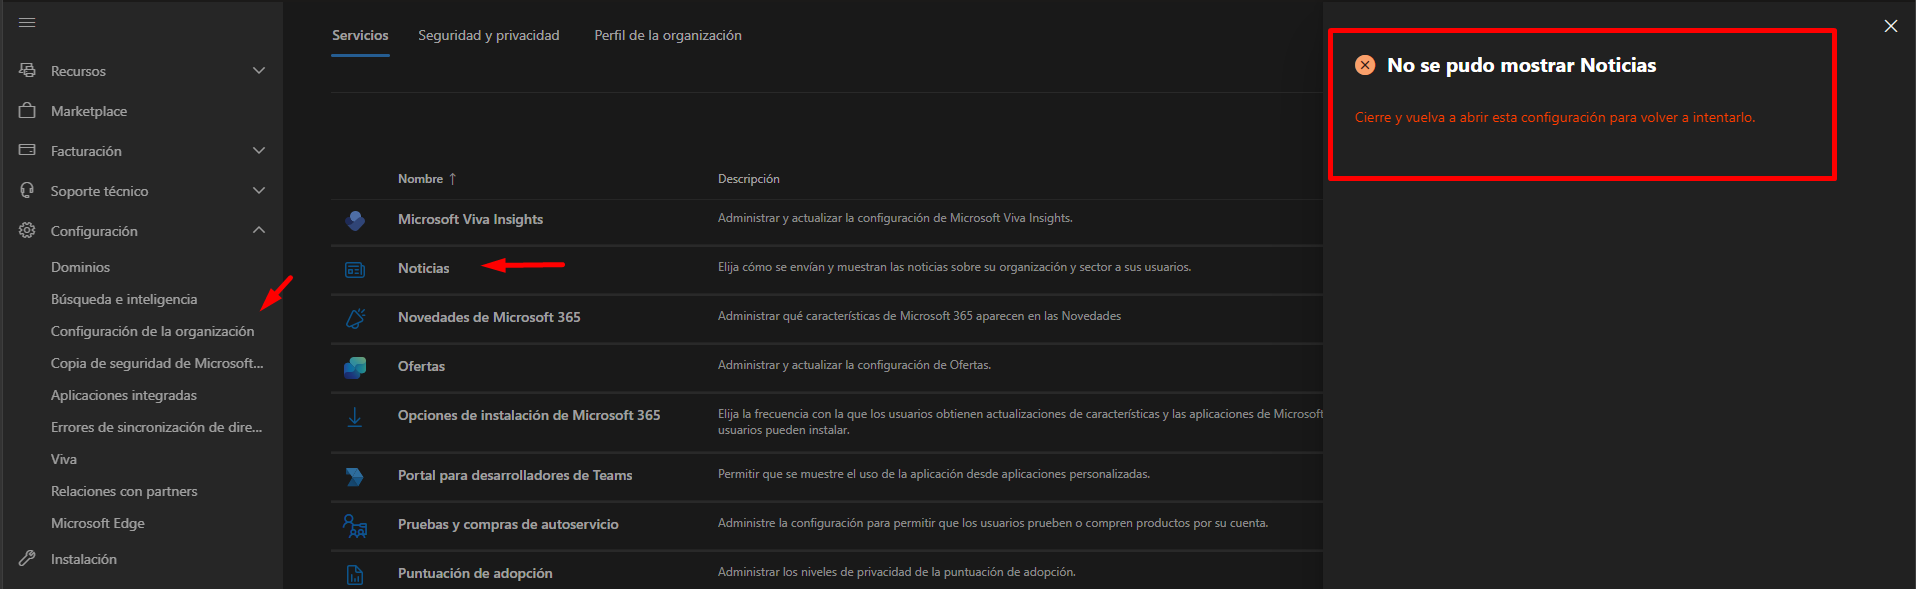The height and width of the screenshot is (589, 1916).
Task: Click the Ofertas description text
Action: (854, 365)
